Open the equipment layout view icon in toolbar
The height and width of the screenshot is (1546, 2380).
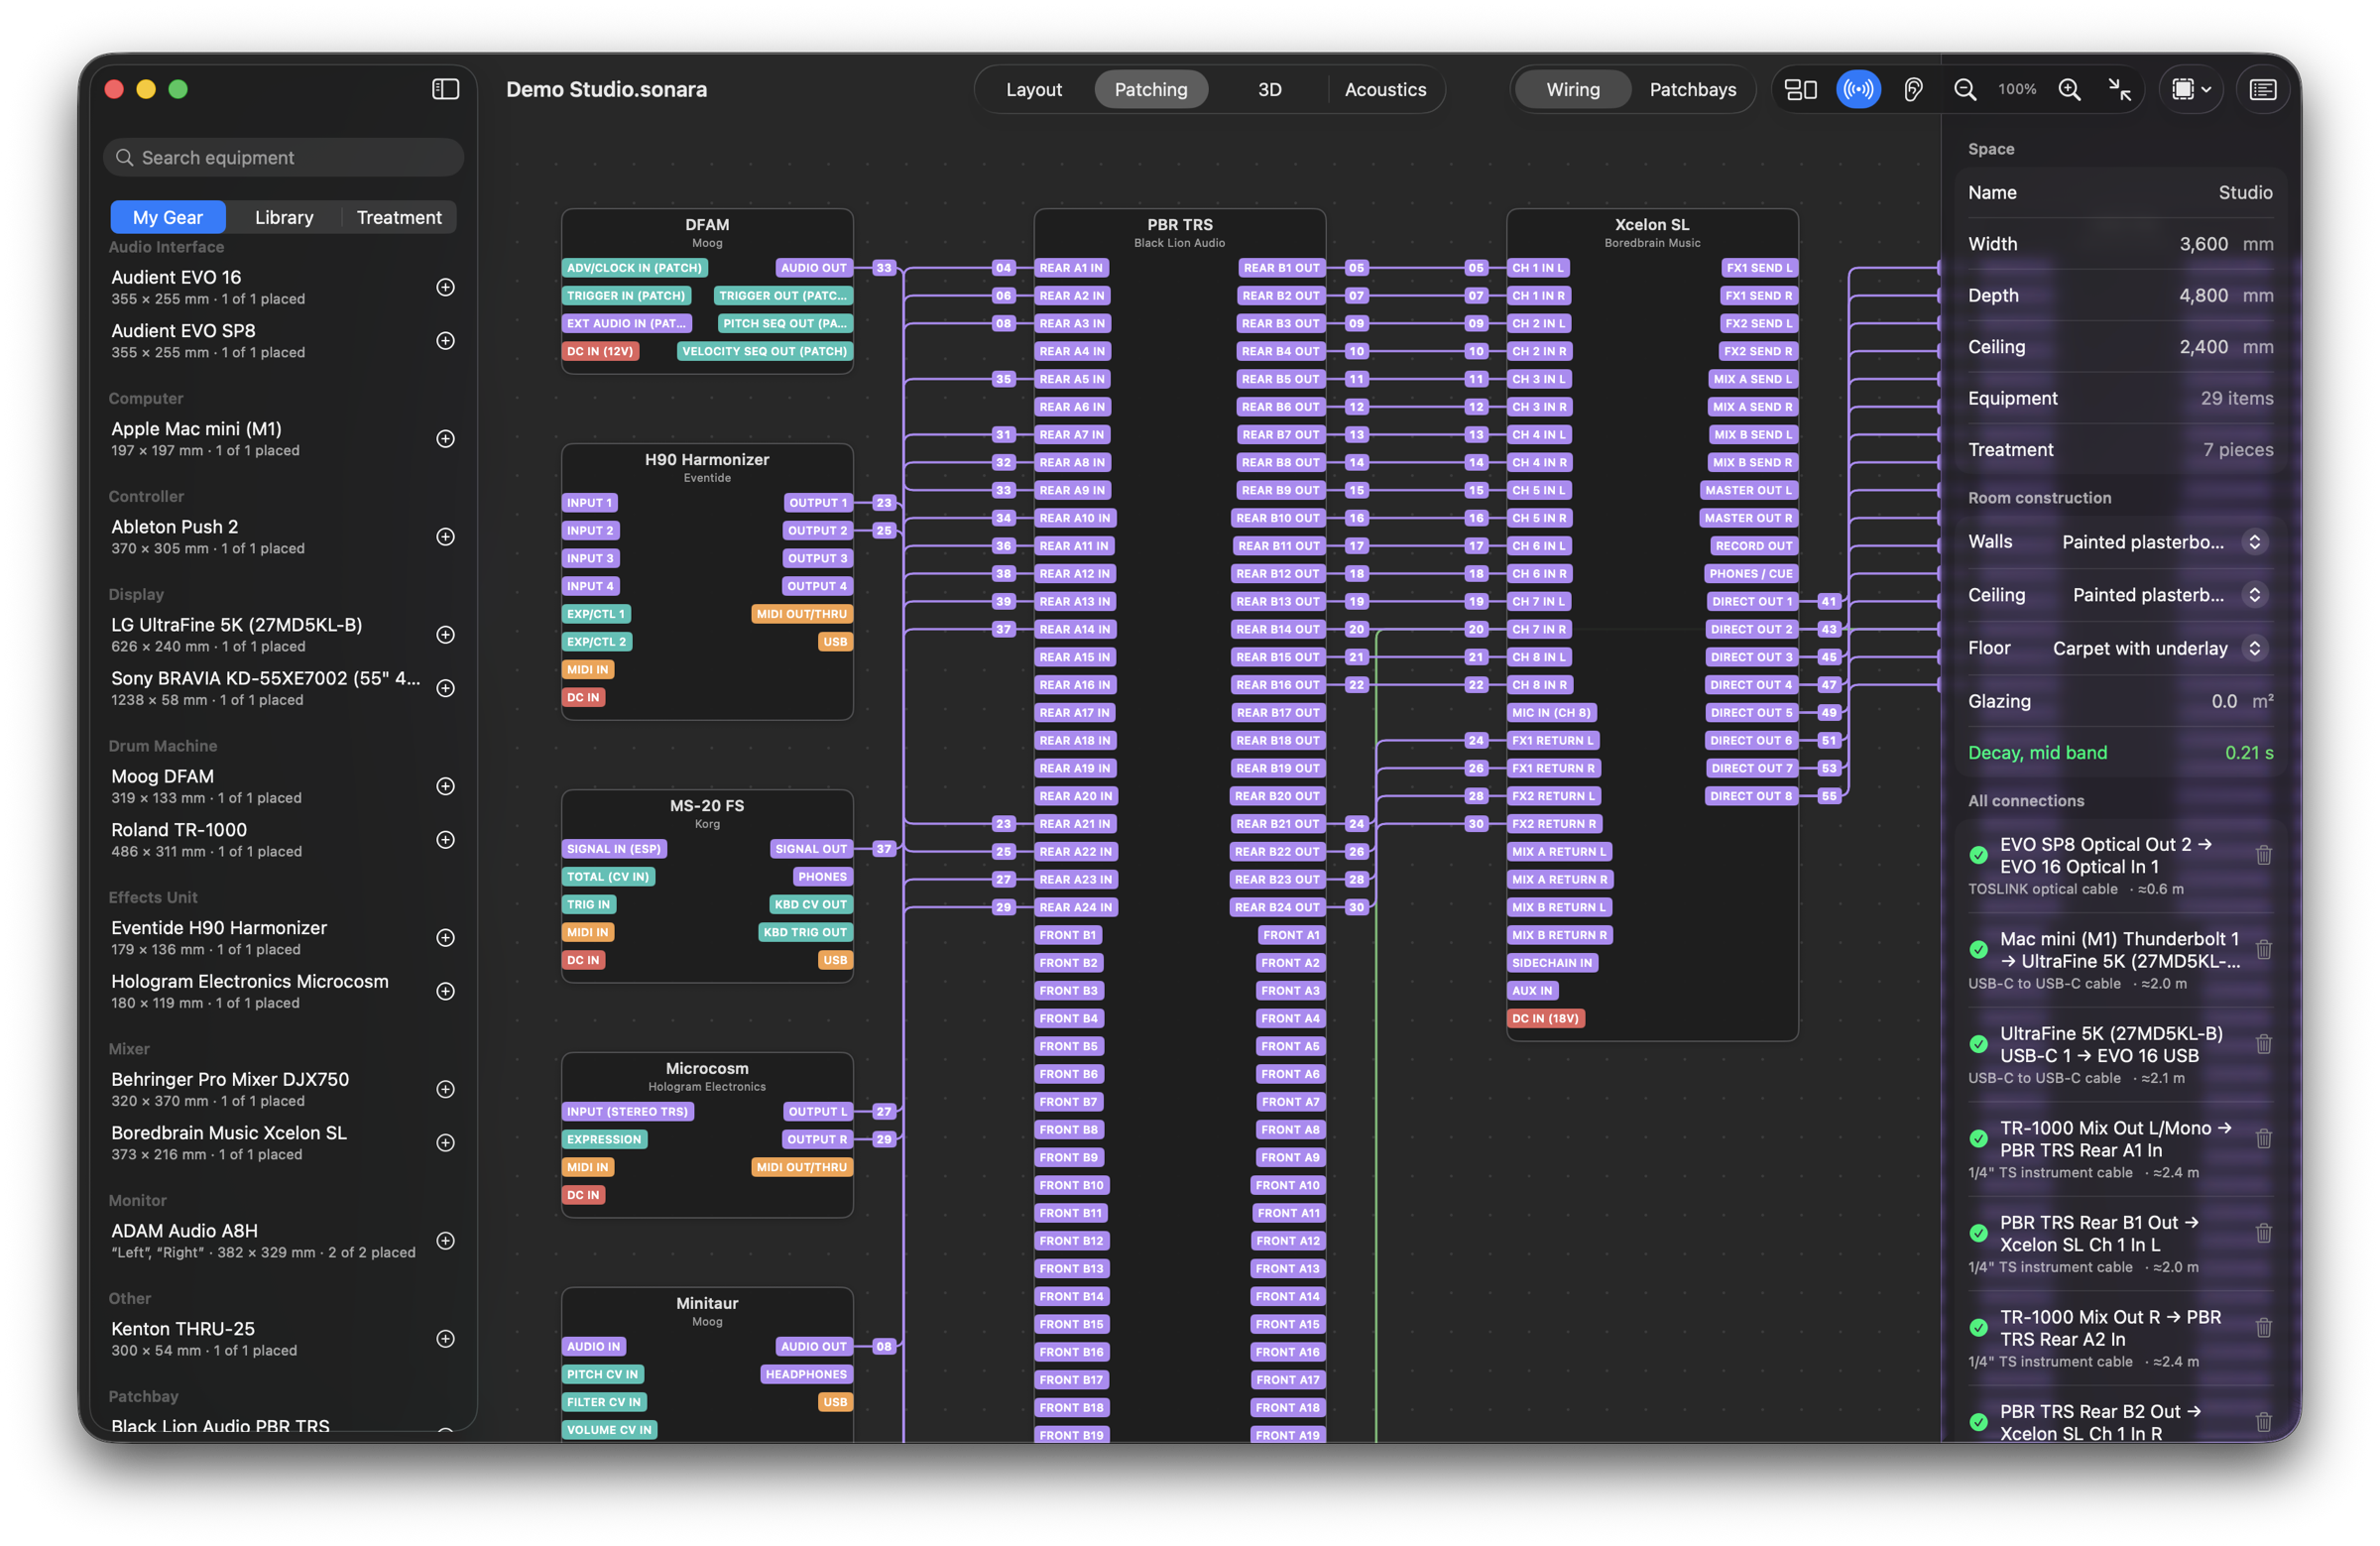1800,90
